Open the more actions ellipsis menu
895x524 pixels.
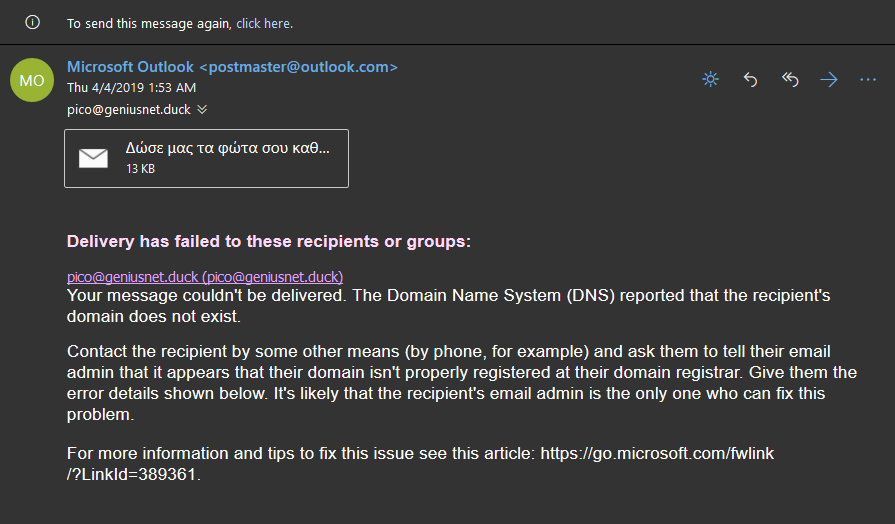868,79
